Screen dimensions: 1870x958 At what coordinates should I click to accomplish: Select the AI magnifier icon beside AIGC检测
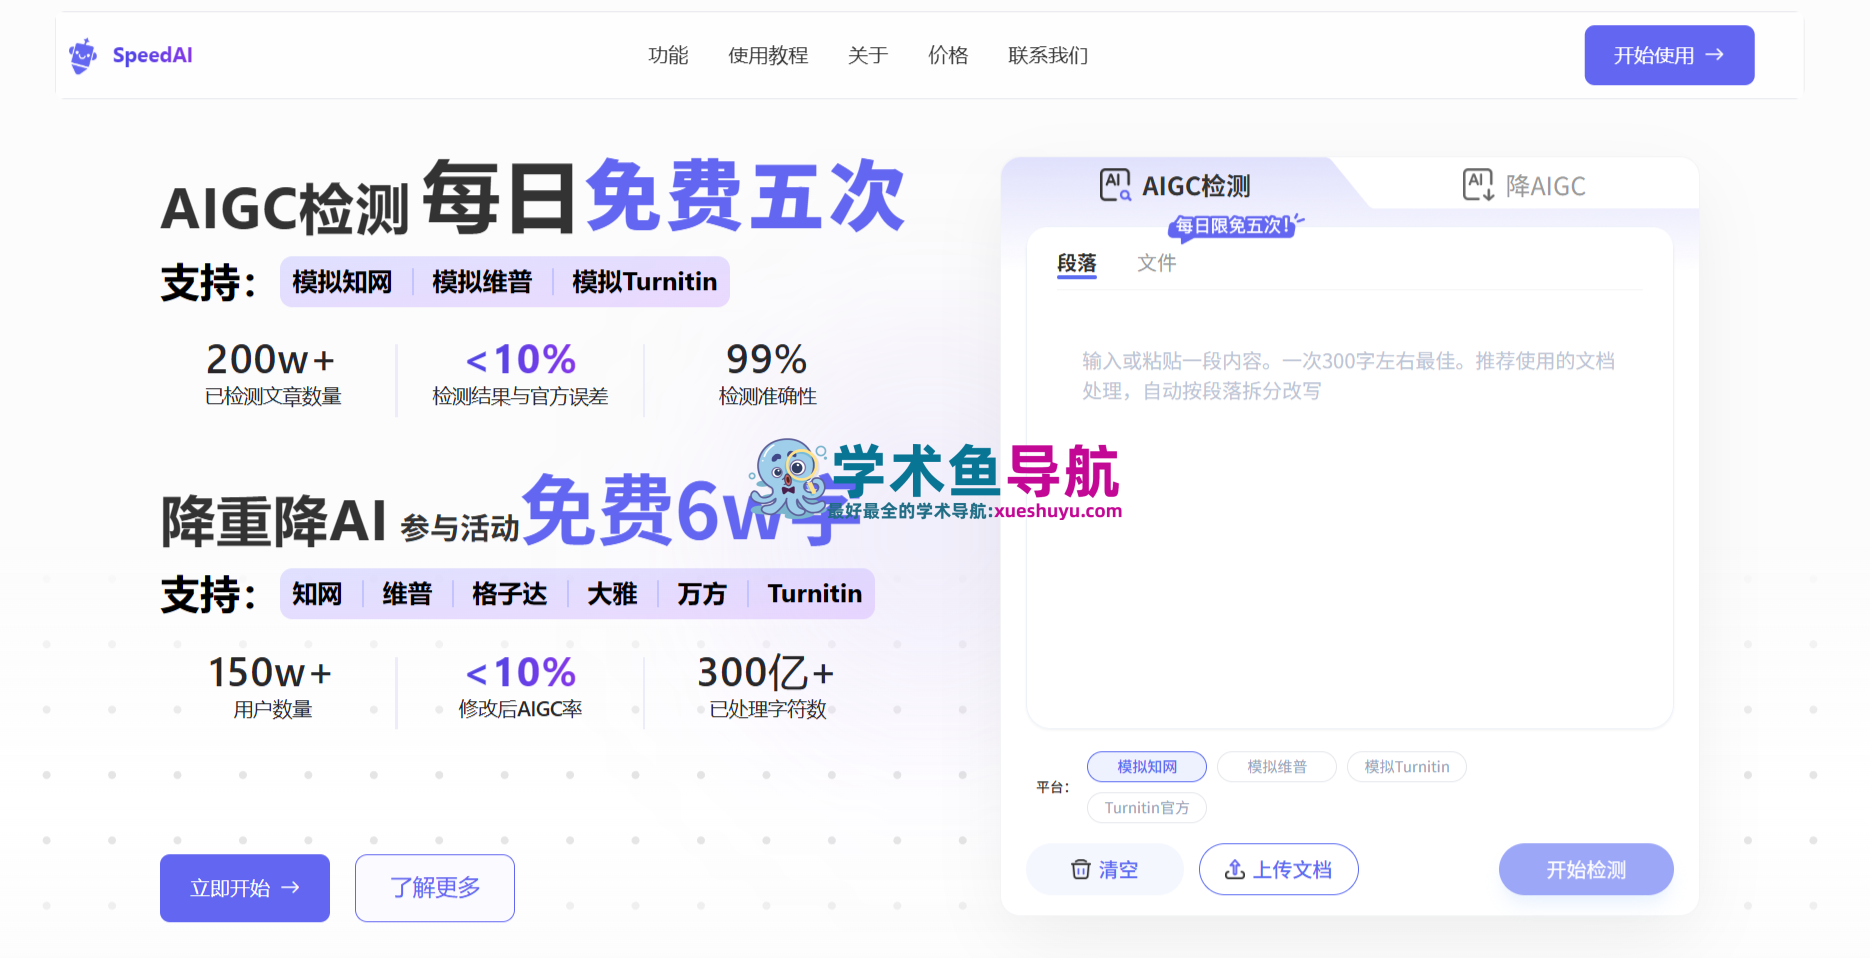pyautogui.click(x=1115, y=185)
